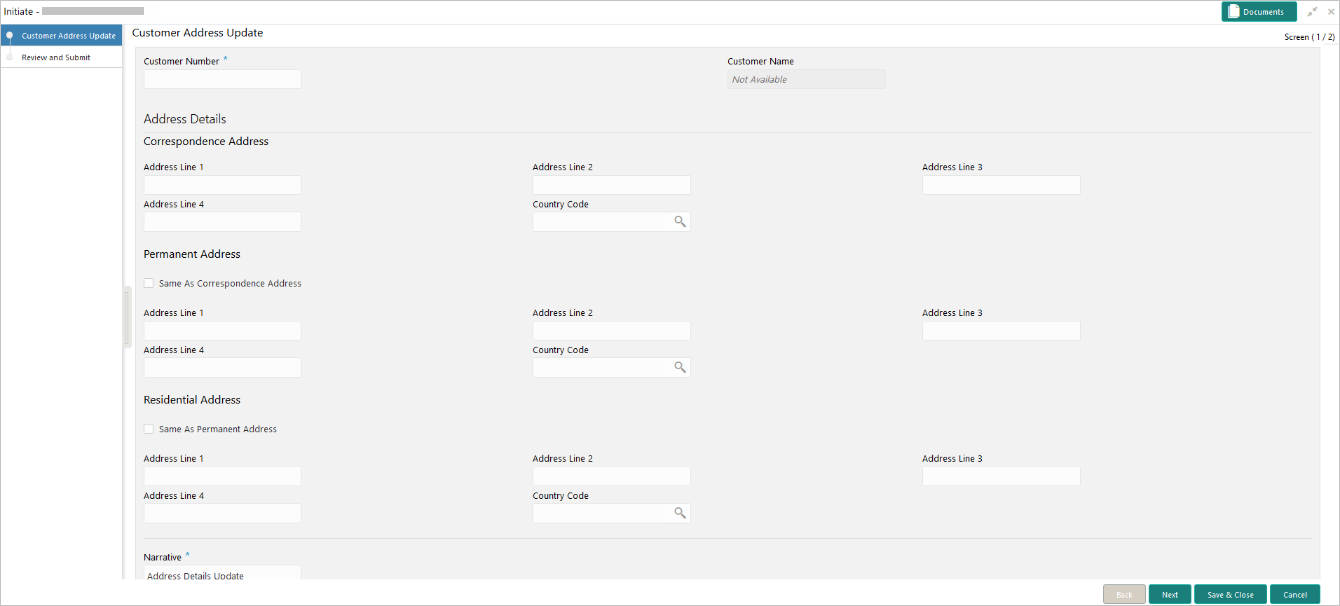Screen dimensions: 1340x606
Task: Click Residential Address country code search icon
Action: click(680, 513)
